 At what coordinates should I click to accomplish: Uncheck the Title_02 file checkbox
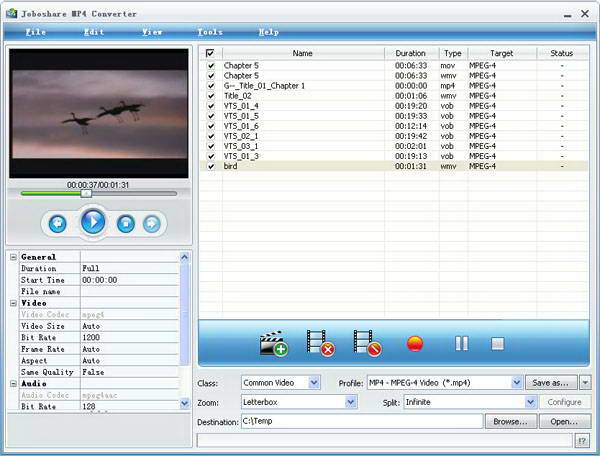(x=210, y=96)
